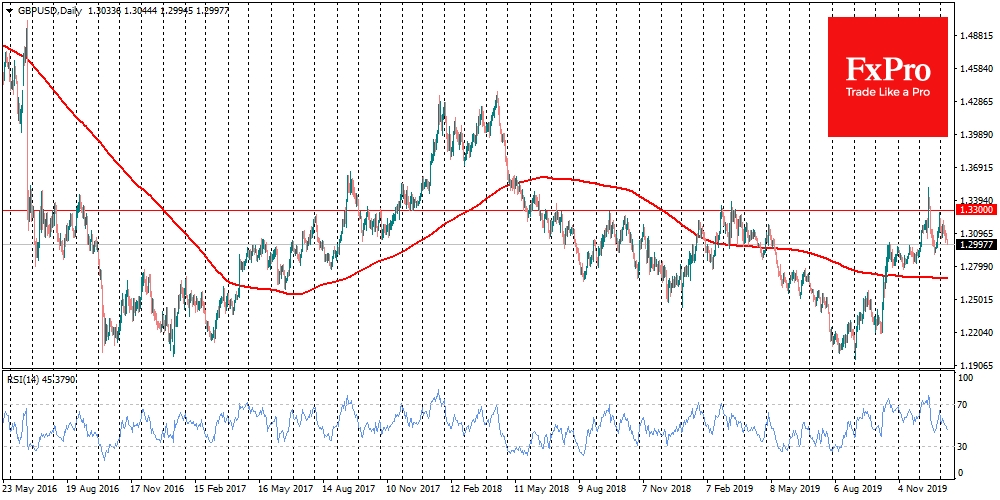
Task: Click the RSI scale value 100
Action: 967,378
